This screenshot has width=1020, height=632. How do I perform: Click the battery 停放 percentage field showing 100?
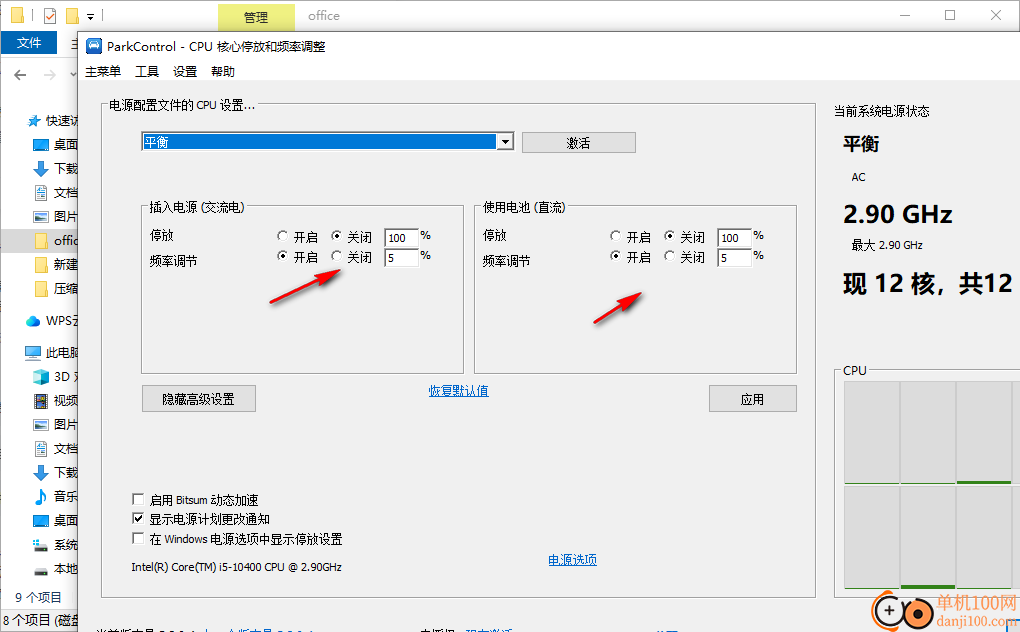[734, 238]
